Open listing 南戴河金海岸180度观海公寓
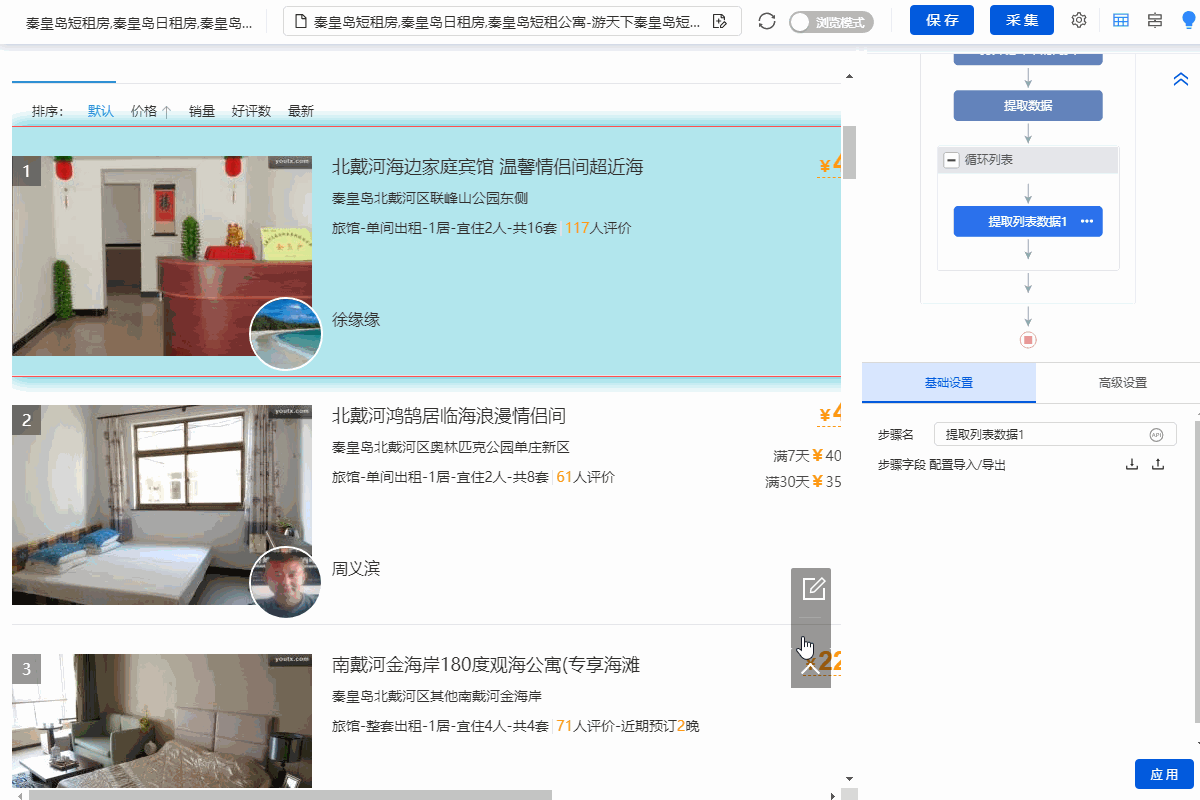 485,665
